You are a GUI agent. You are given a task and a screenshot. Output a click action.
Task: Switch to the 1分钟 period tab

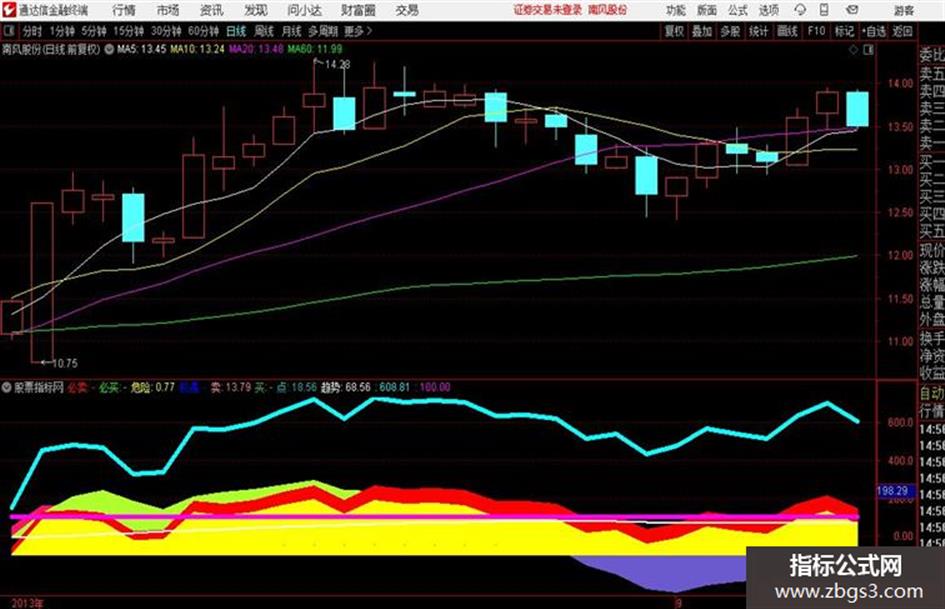tap(62, 31)
